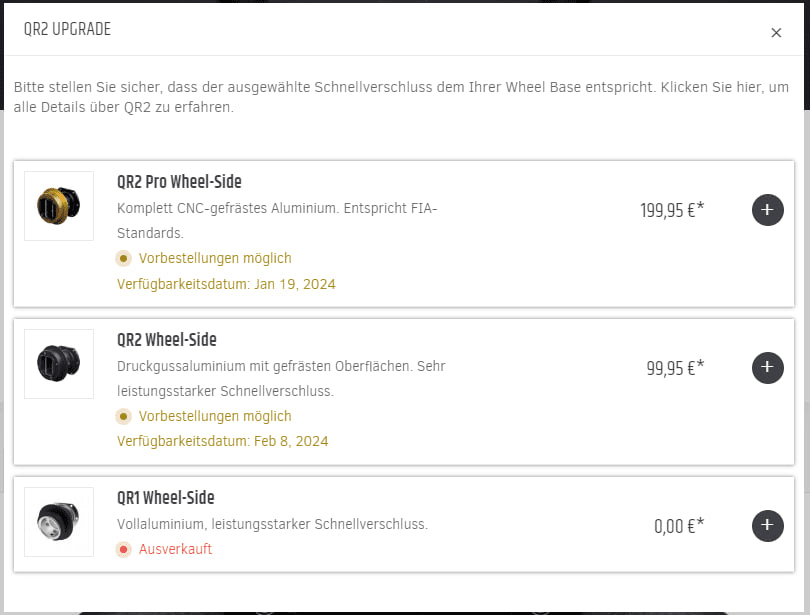
Task: View the QR1 Wheel-Side product image
Action: 59,522
